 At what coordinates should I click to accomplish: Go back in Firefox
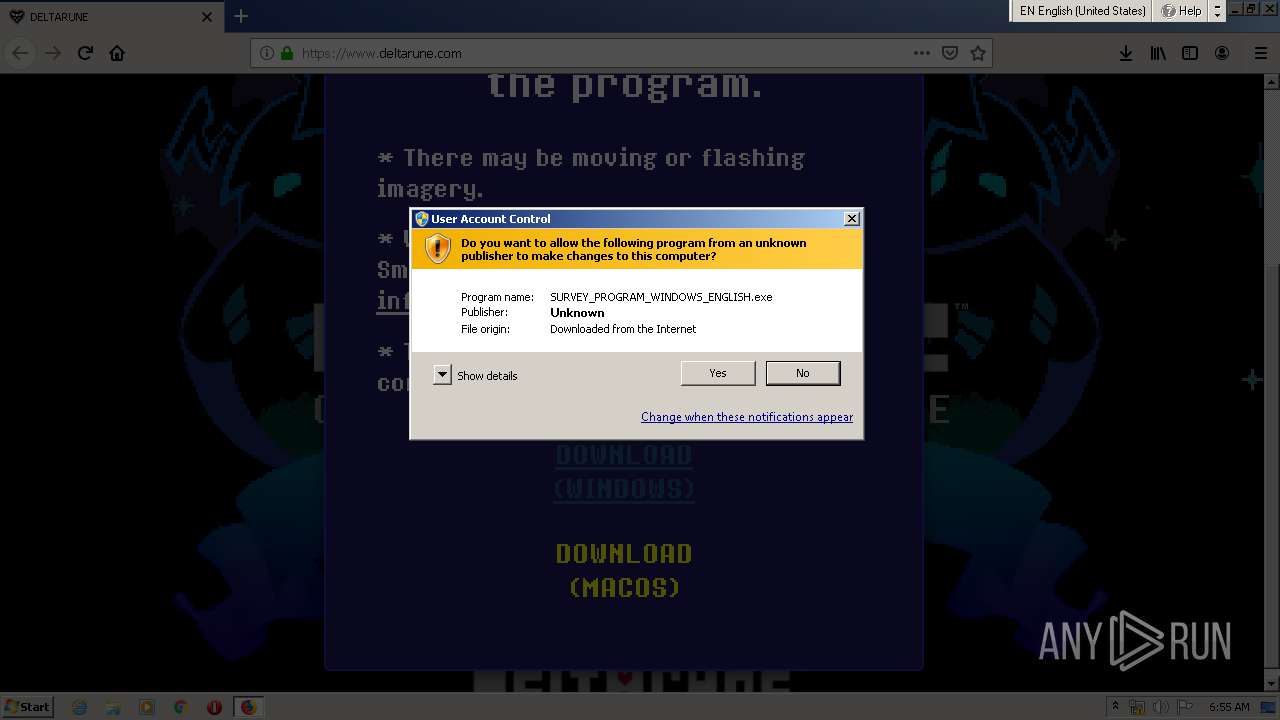tap(21, 53)
